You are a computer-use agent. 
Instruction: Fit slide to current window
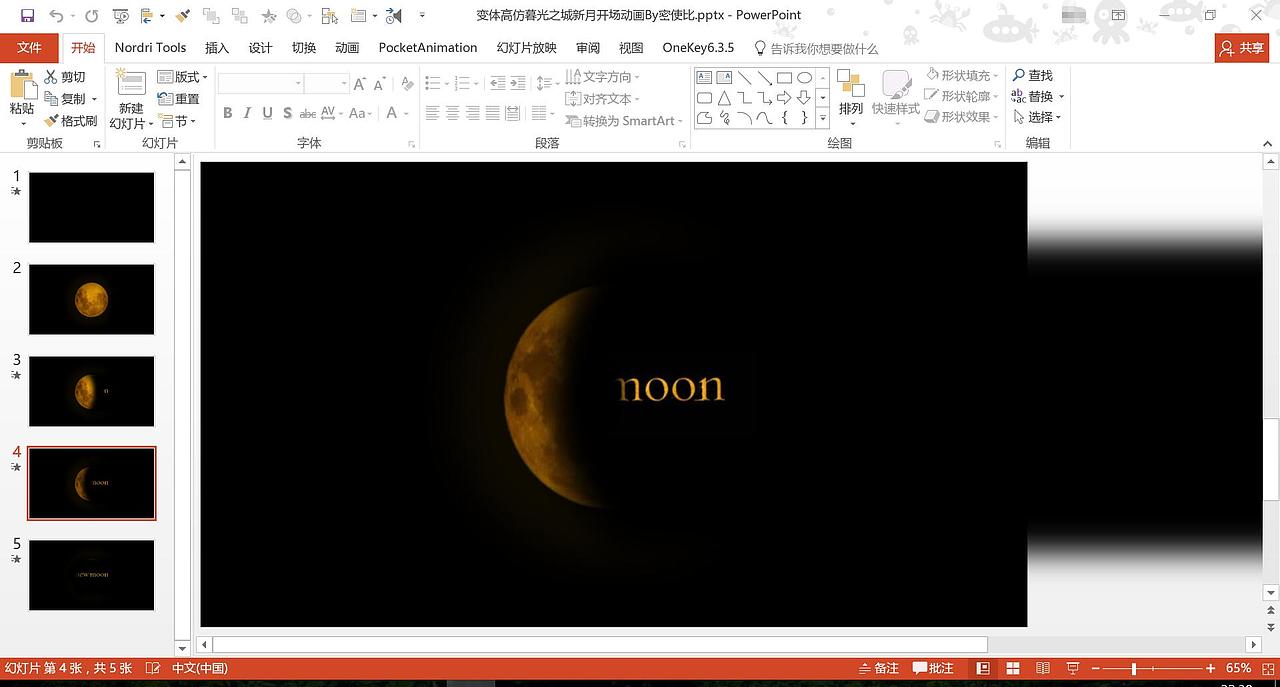[x=1267, y=668]
